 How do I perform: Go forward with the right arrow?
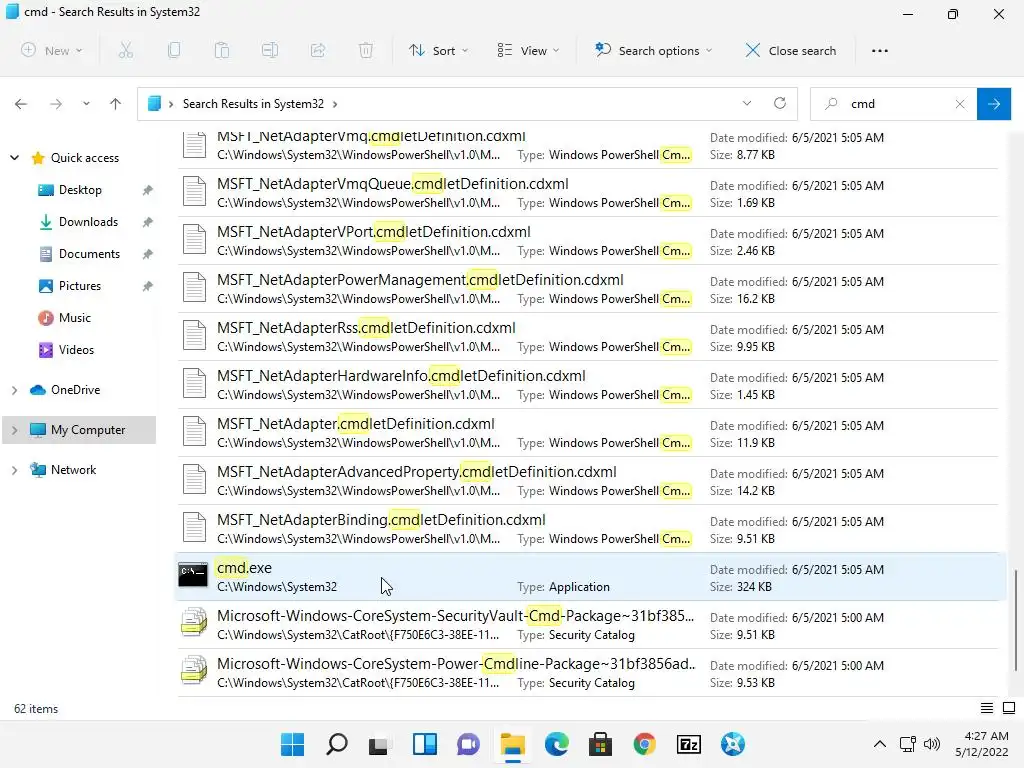point(56,104)
